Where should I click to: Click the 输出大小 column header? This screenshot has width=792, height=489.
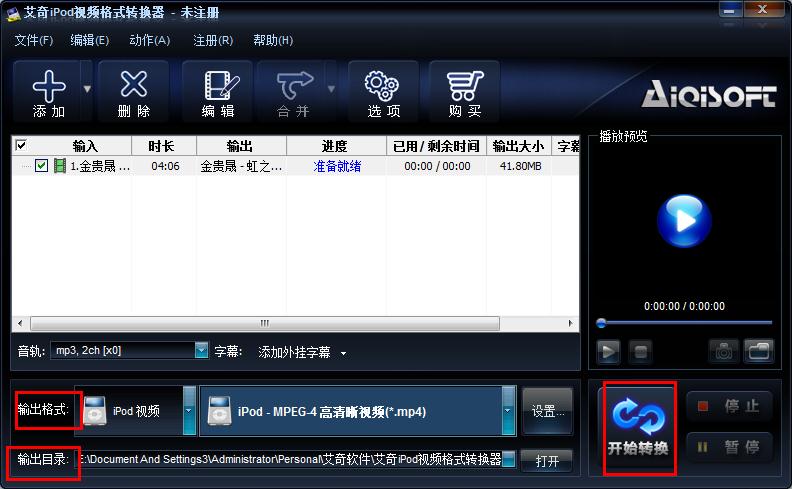coord(519,146)
